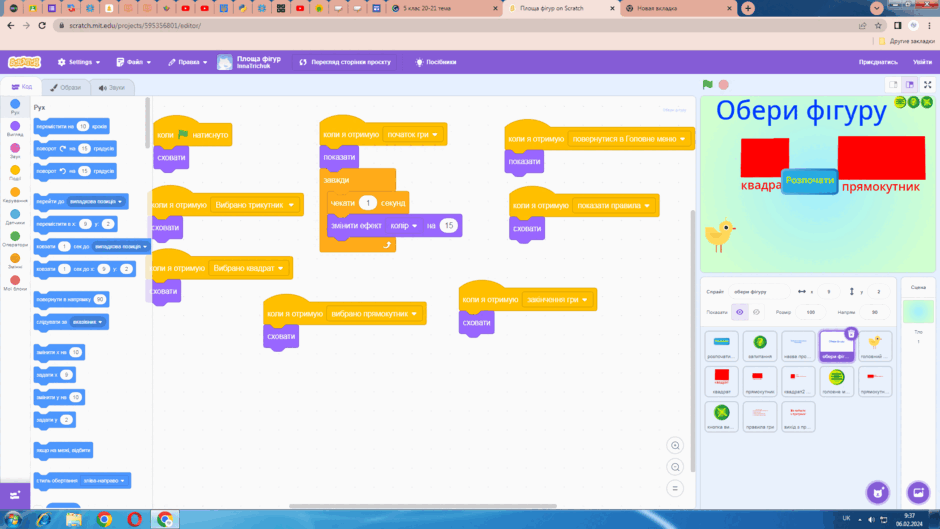Viewport: 940px width, 529px height.
Task: Click the sprite direction field
Action: [875, 312]
